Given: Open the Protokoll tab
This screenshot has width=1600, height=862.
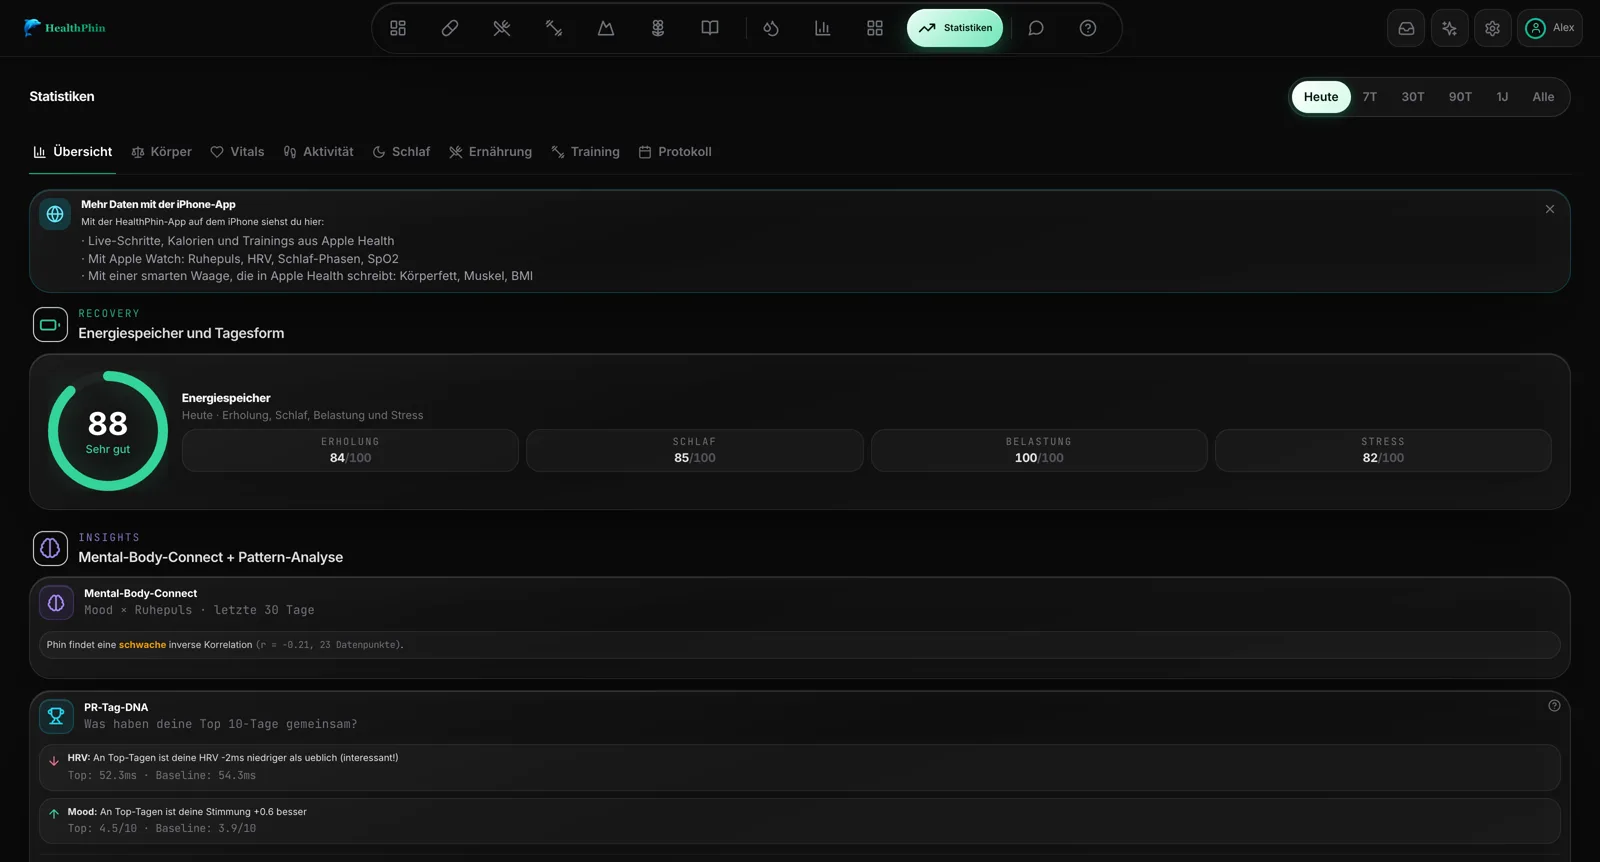Looking at the screenshot, I should tap(675, 152).
